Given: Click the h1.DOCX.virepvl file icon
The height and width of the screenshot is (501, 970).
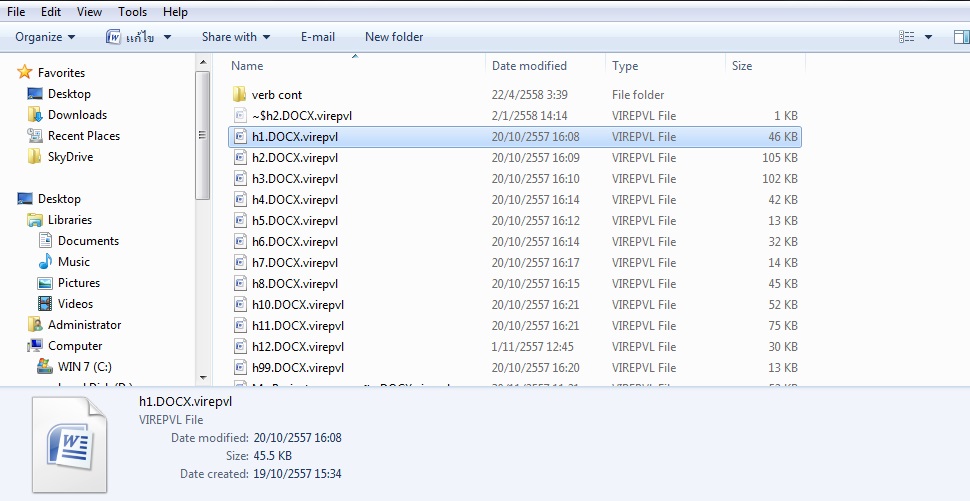Looking at the screenshot, I should [x=241, y=137].
